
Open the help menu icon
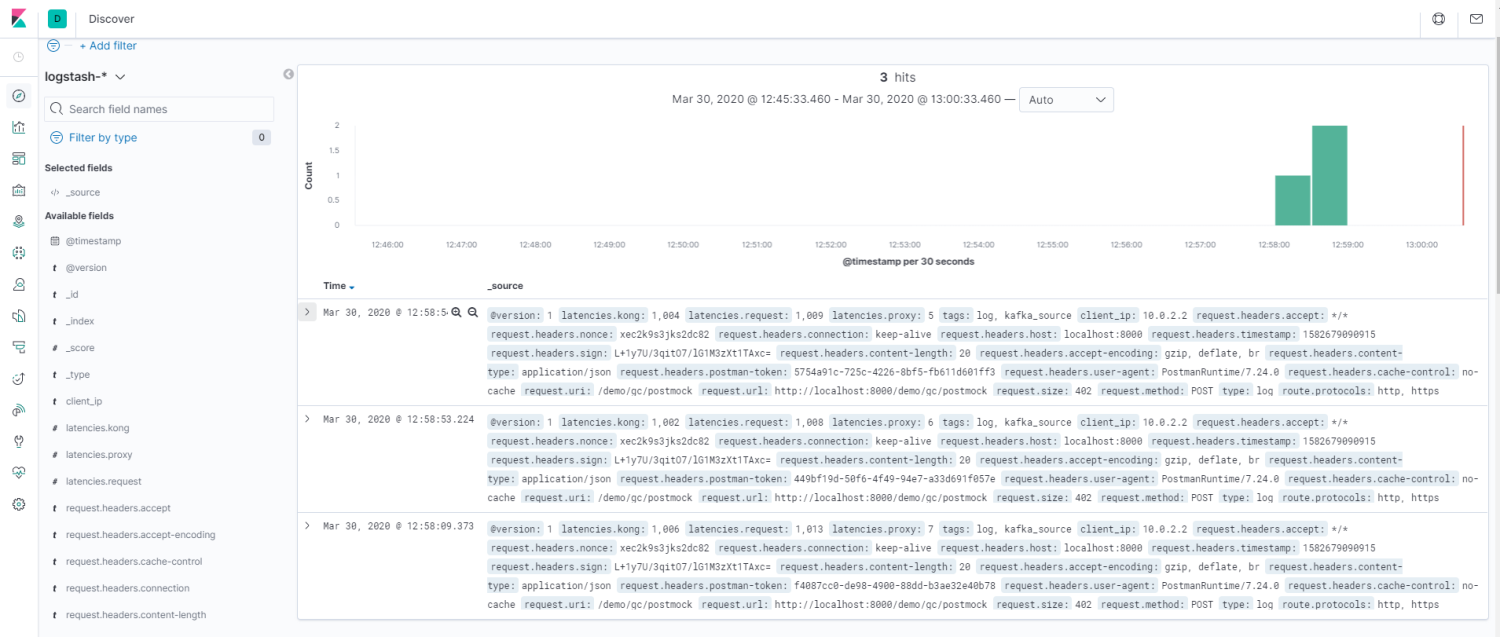click(1439, 18)
